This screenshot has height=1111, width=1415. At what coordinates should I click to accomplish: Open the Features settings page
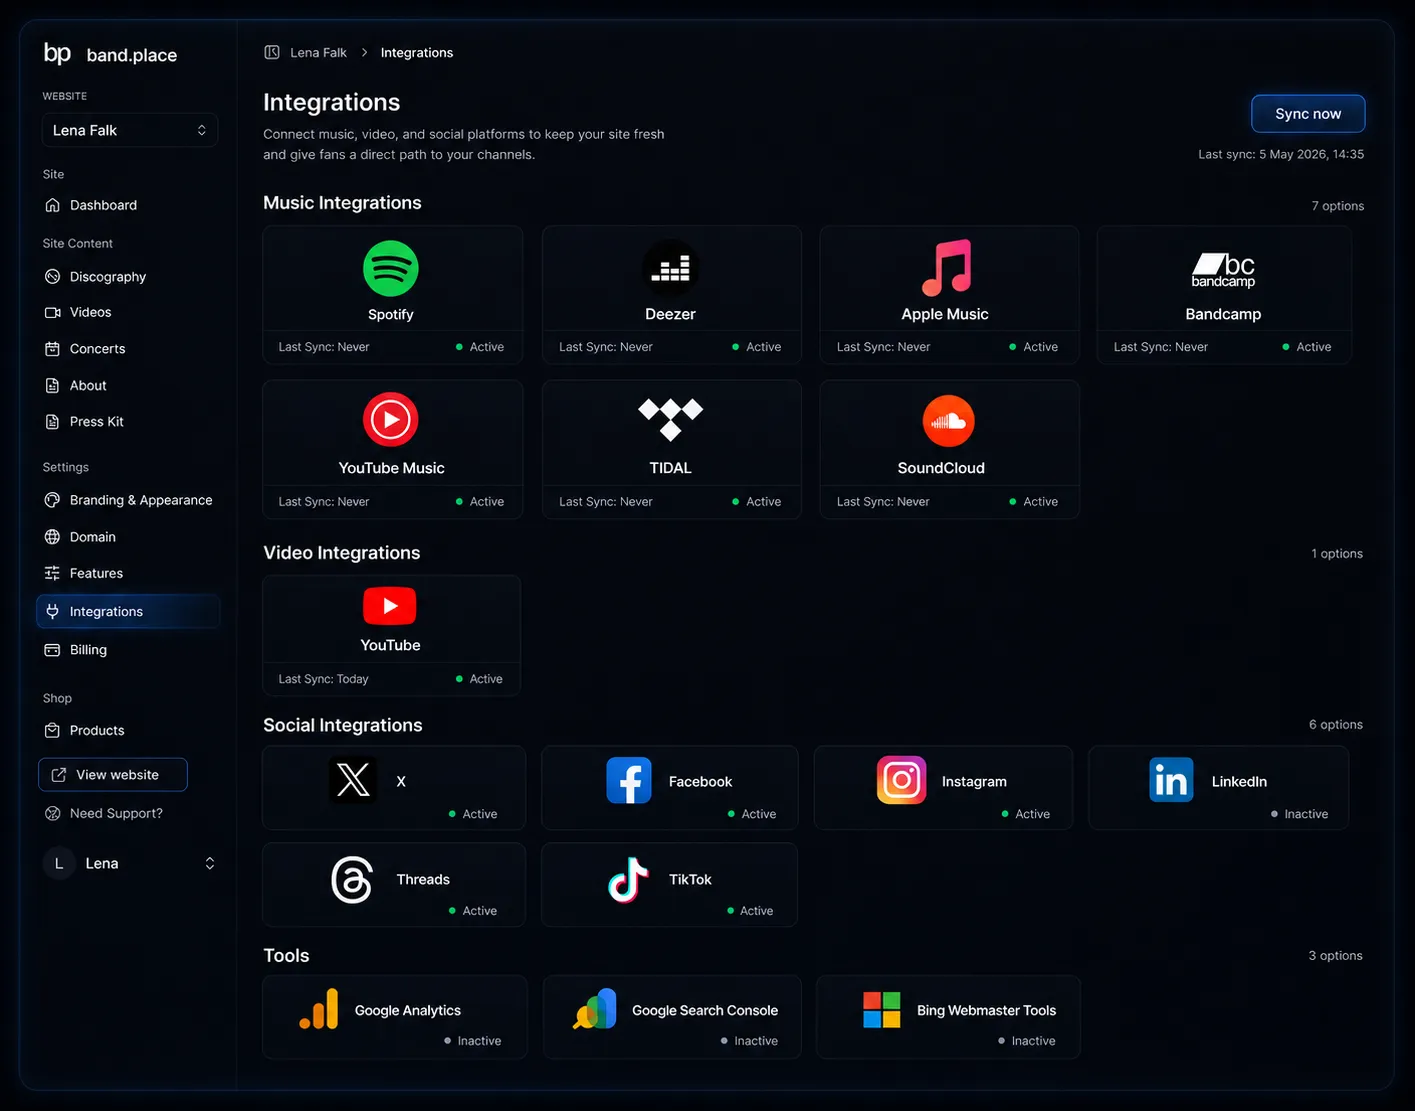[x=128, y=573]
